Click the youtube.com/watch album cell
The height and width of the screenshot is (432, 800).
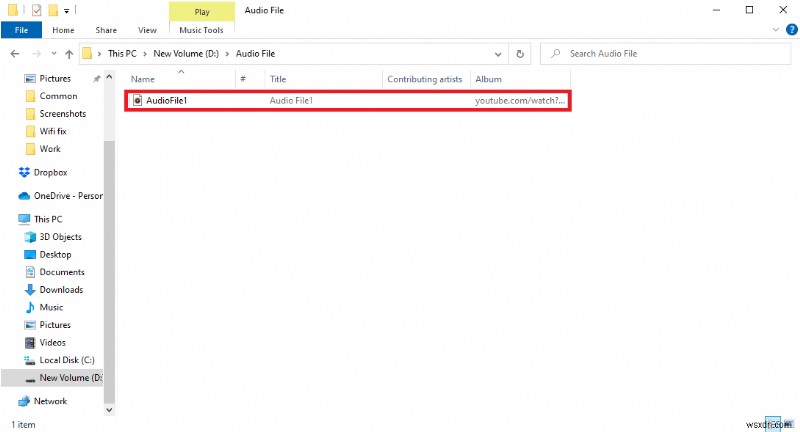click(x=520, y=100)
